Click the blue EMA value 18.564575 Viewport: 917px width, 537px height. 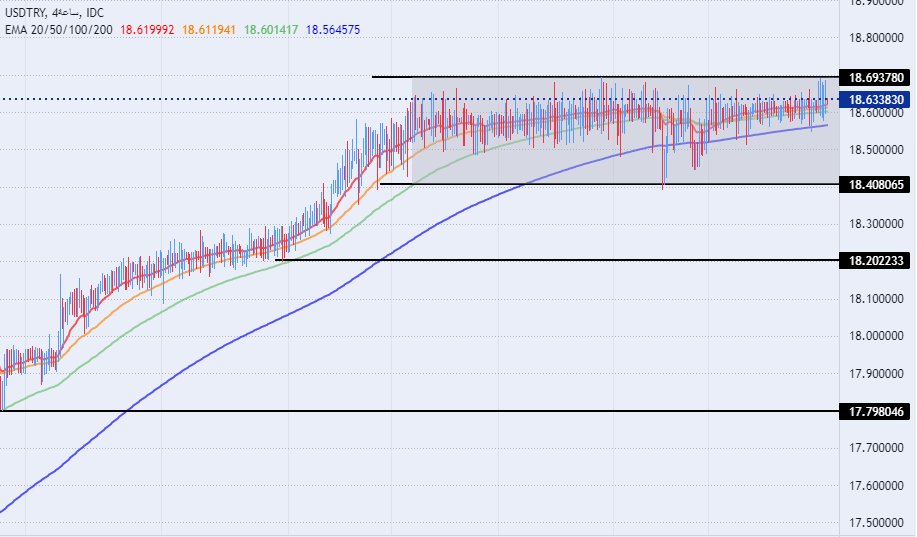(x=333, y=30)
